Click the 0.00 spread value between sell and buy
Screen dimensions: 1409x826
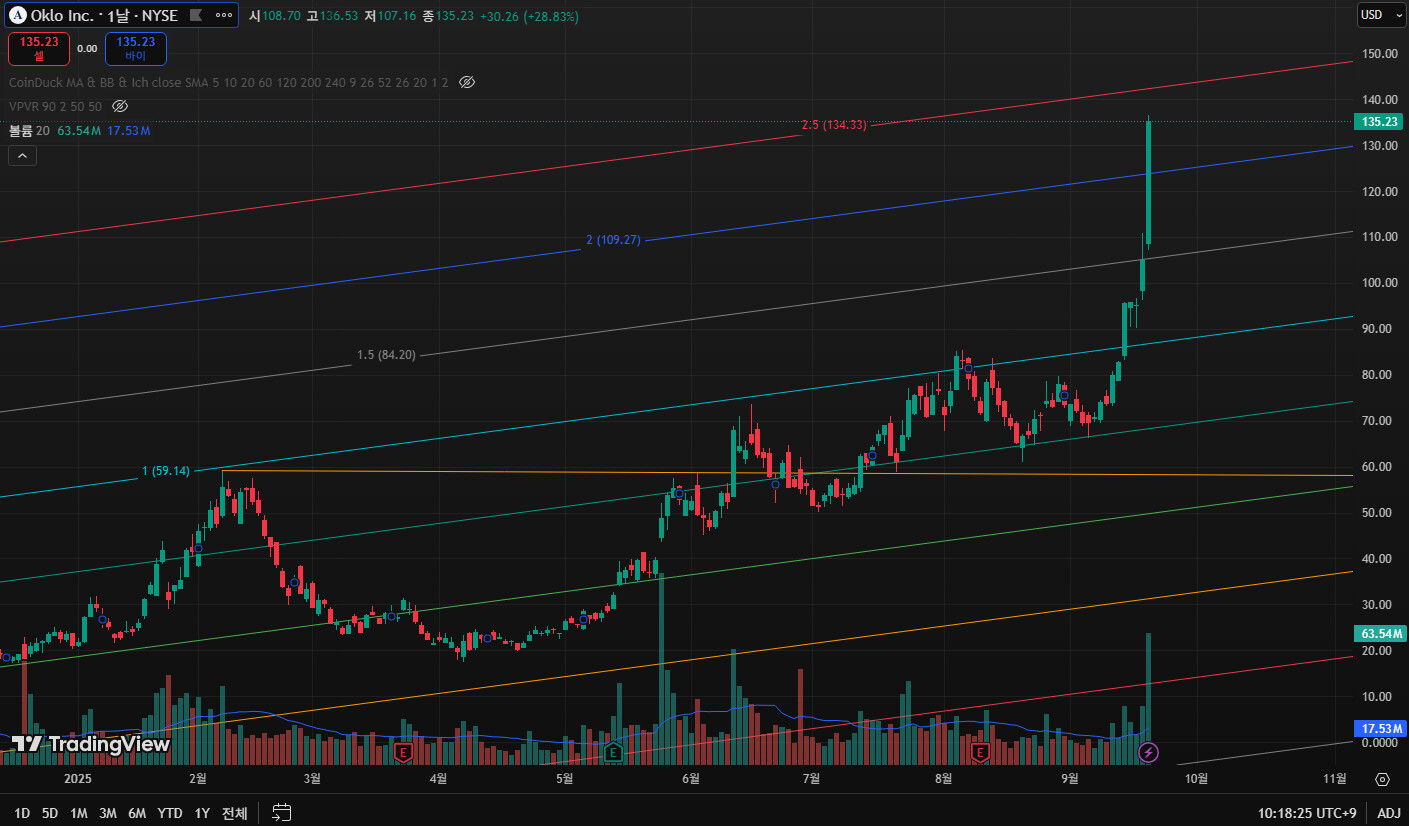point(87,48)
